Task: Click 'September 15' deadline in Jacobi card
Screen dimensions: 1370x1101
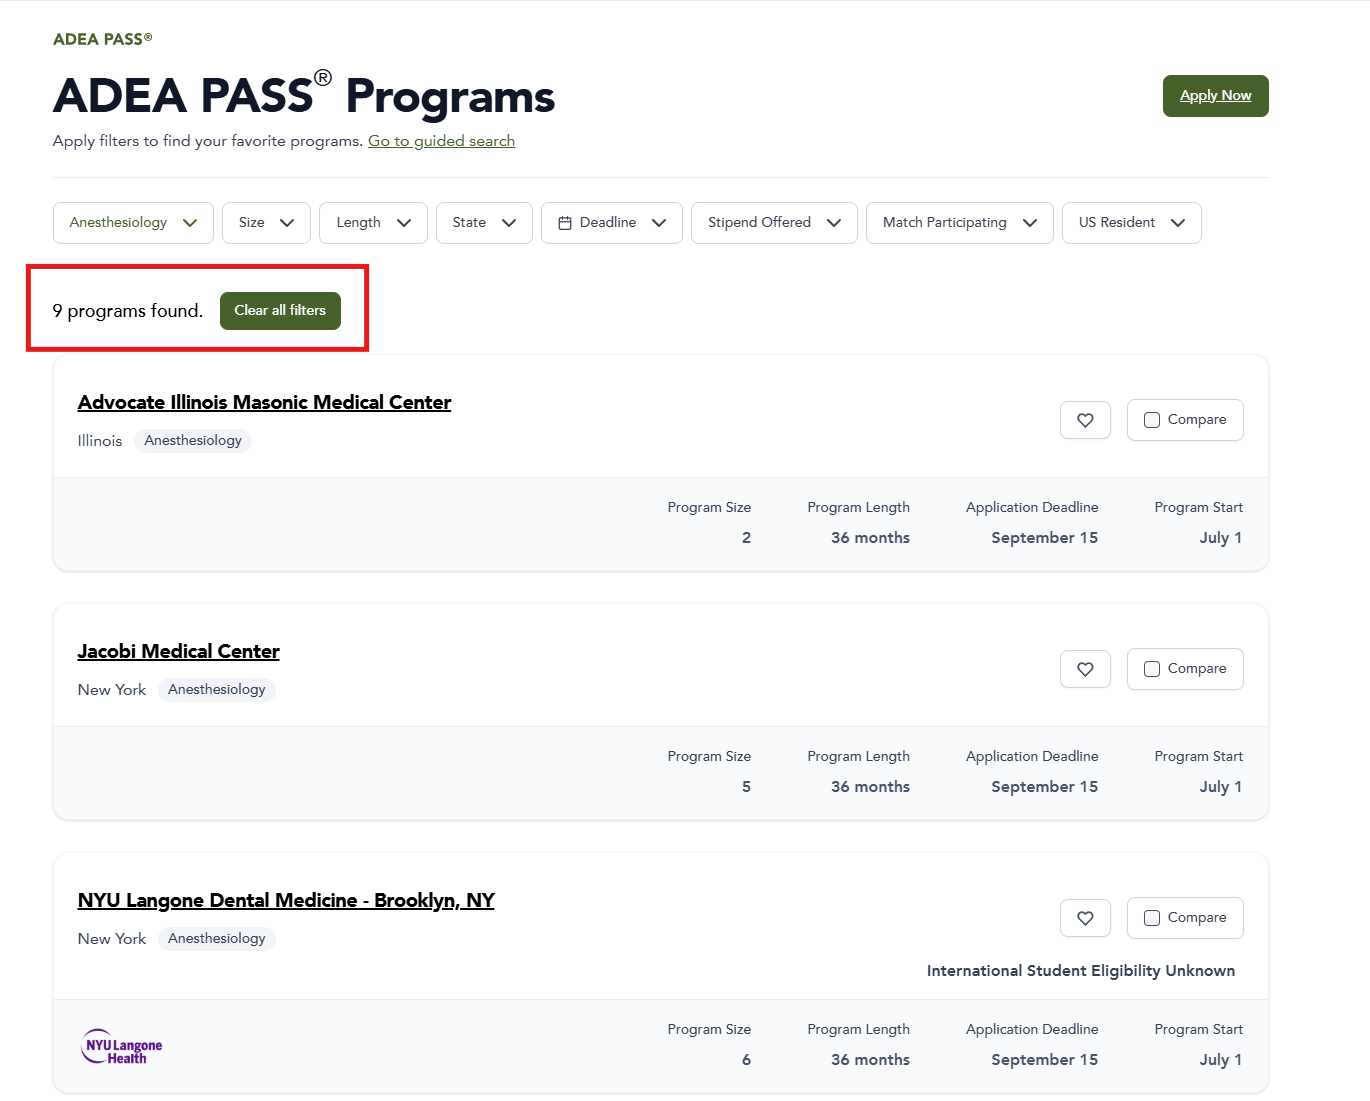Action: click(x=1045, y=787)
